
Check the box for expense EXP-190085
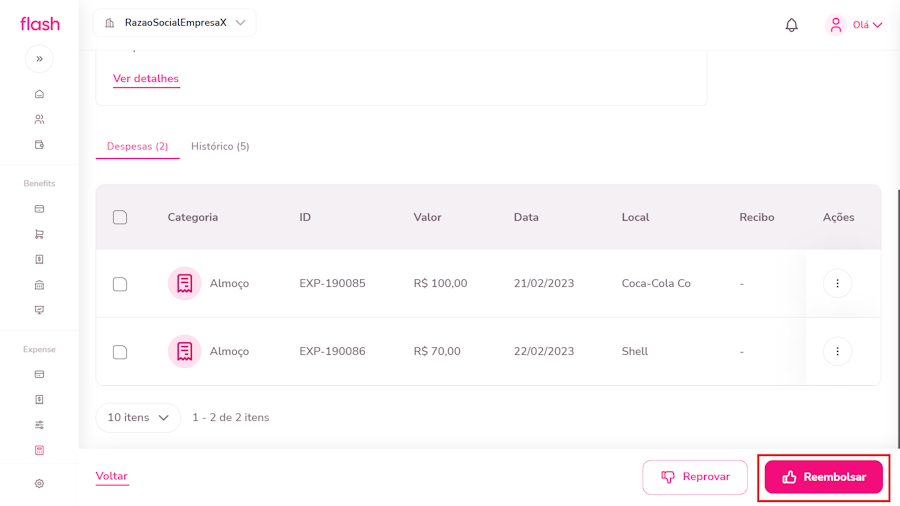pyautogui.click(x=120, y=284)
